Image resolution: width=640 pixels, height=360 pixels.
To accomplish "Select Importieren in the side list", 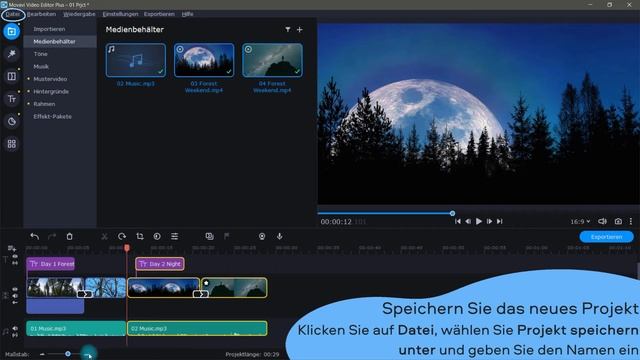I will [49, 29].
